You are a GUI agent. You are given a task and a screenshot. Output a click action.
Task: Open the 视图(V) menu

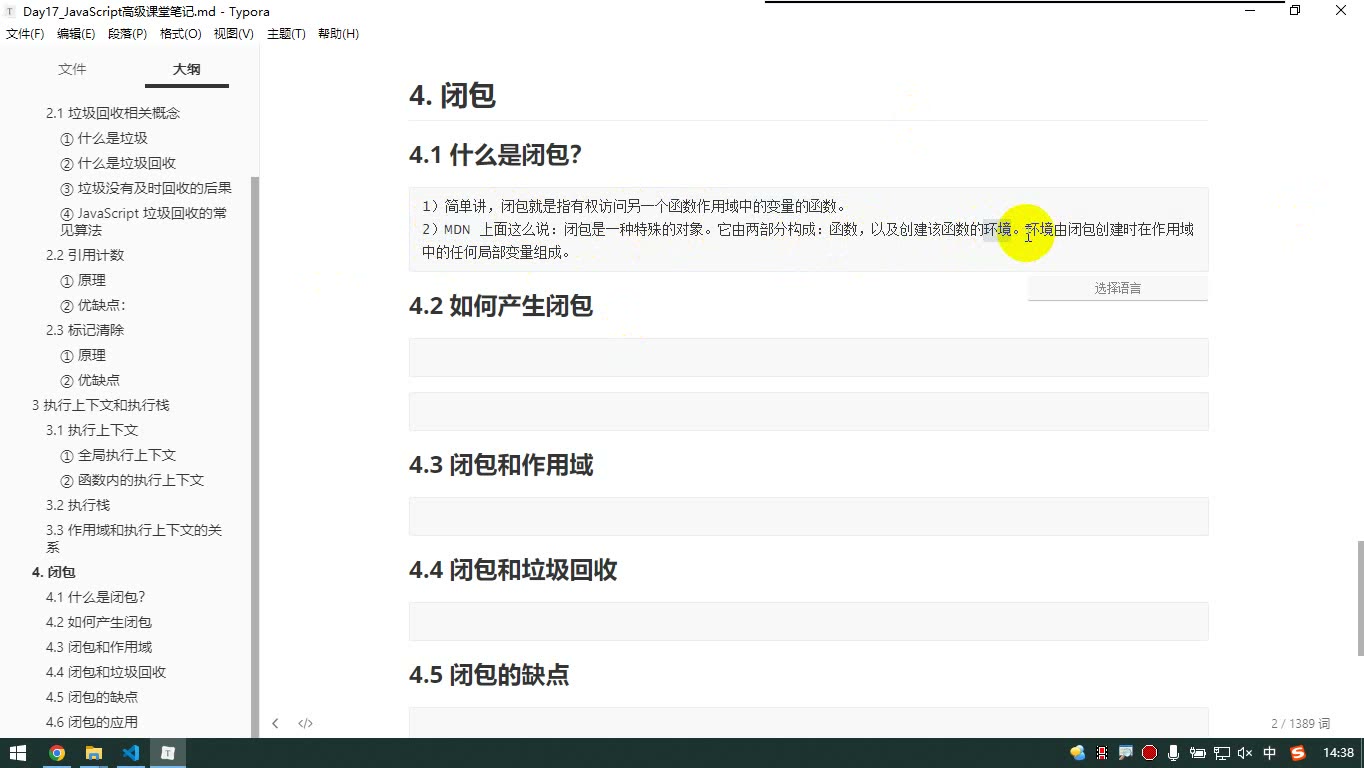pos(234,34)
